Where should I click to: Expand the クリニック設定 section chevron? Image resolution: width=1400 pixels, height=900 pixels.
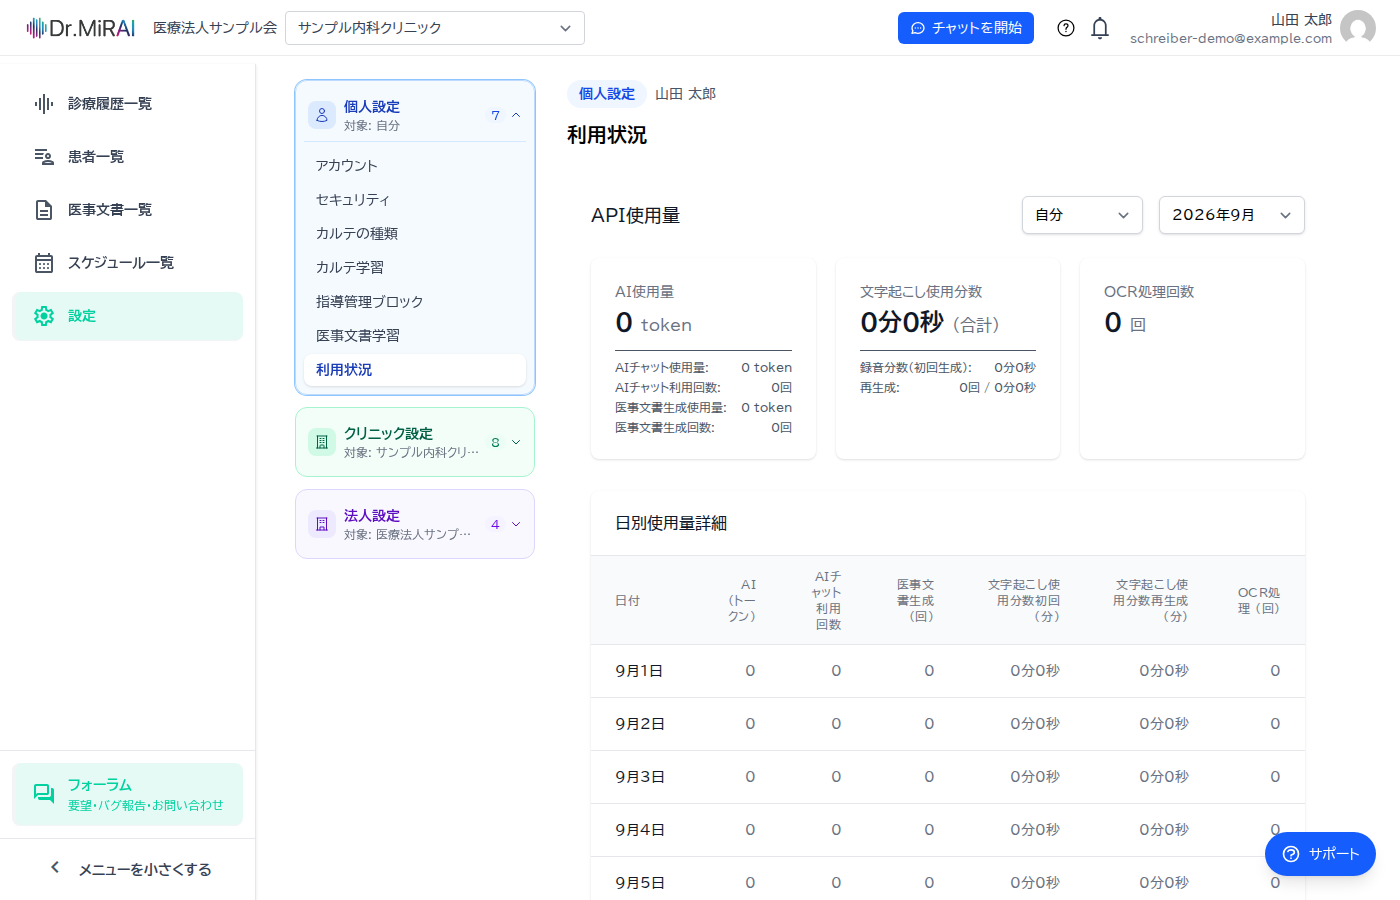[x=516, y=442]
